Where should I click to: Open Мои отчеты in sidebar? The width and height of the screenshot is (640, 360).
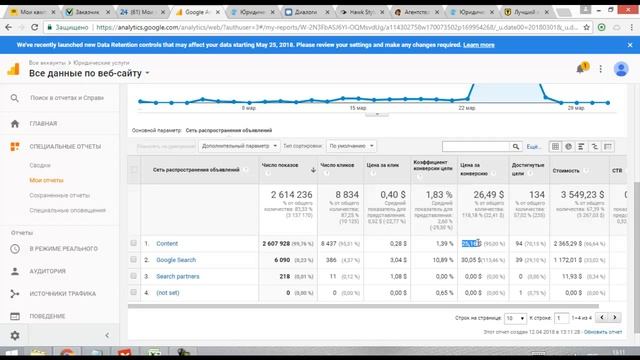click(x=47, y=180)
